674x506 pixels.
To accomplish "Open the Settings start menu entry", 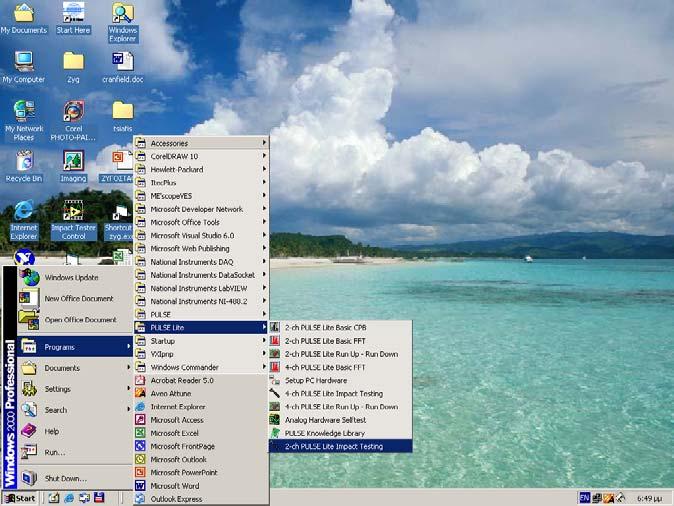I will [75, 389].
